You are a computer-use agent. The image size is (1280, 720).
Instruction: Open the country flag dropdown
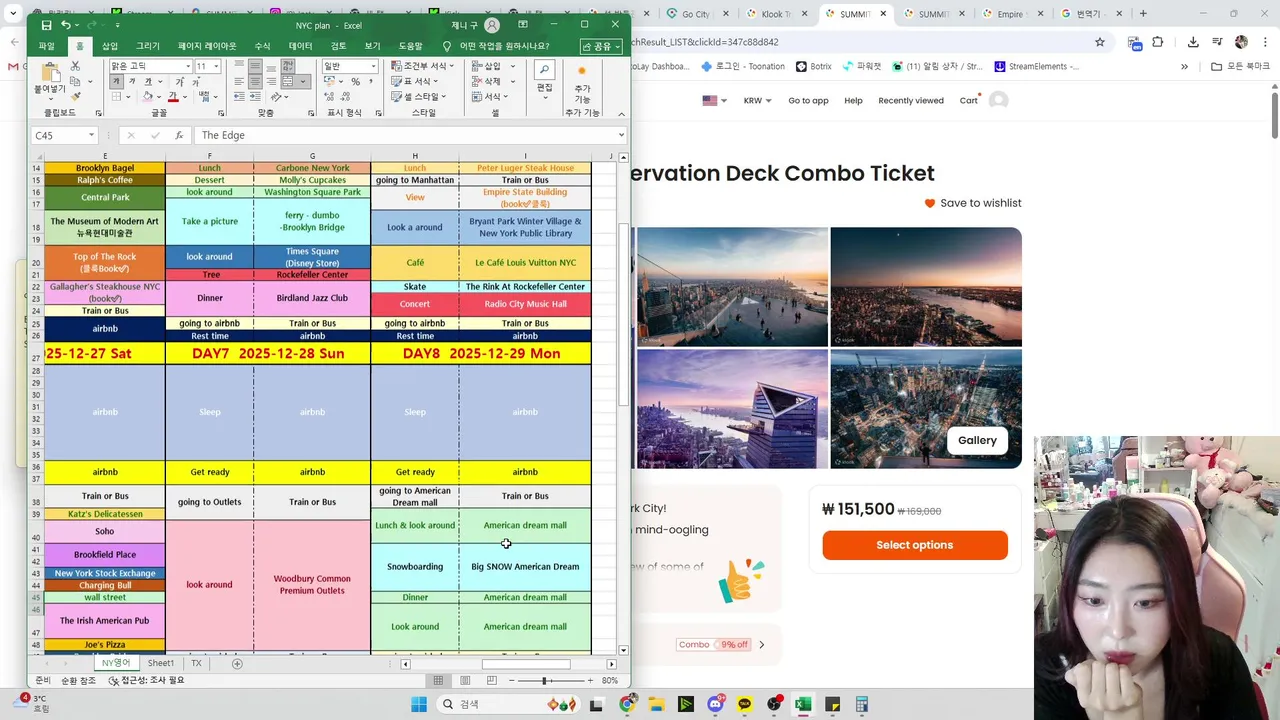pos(714,100)
